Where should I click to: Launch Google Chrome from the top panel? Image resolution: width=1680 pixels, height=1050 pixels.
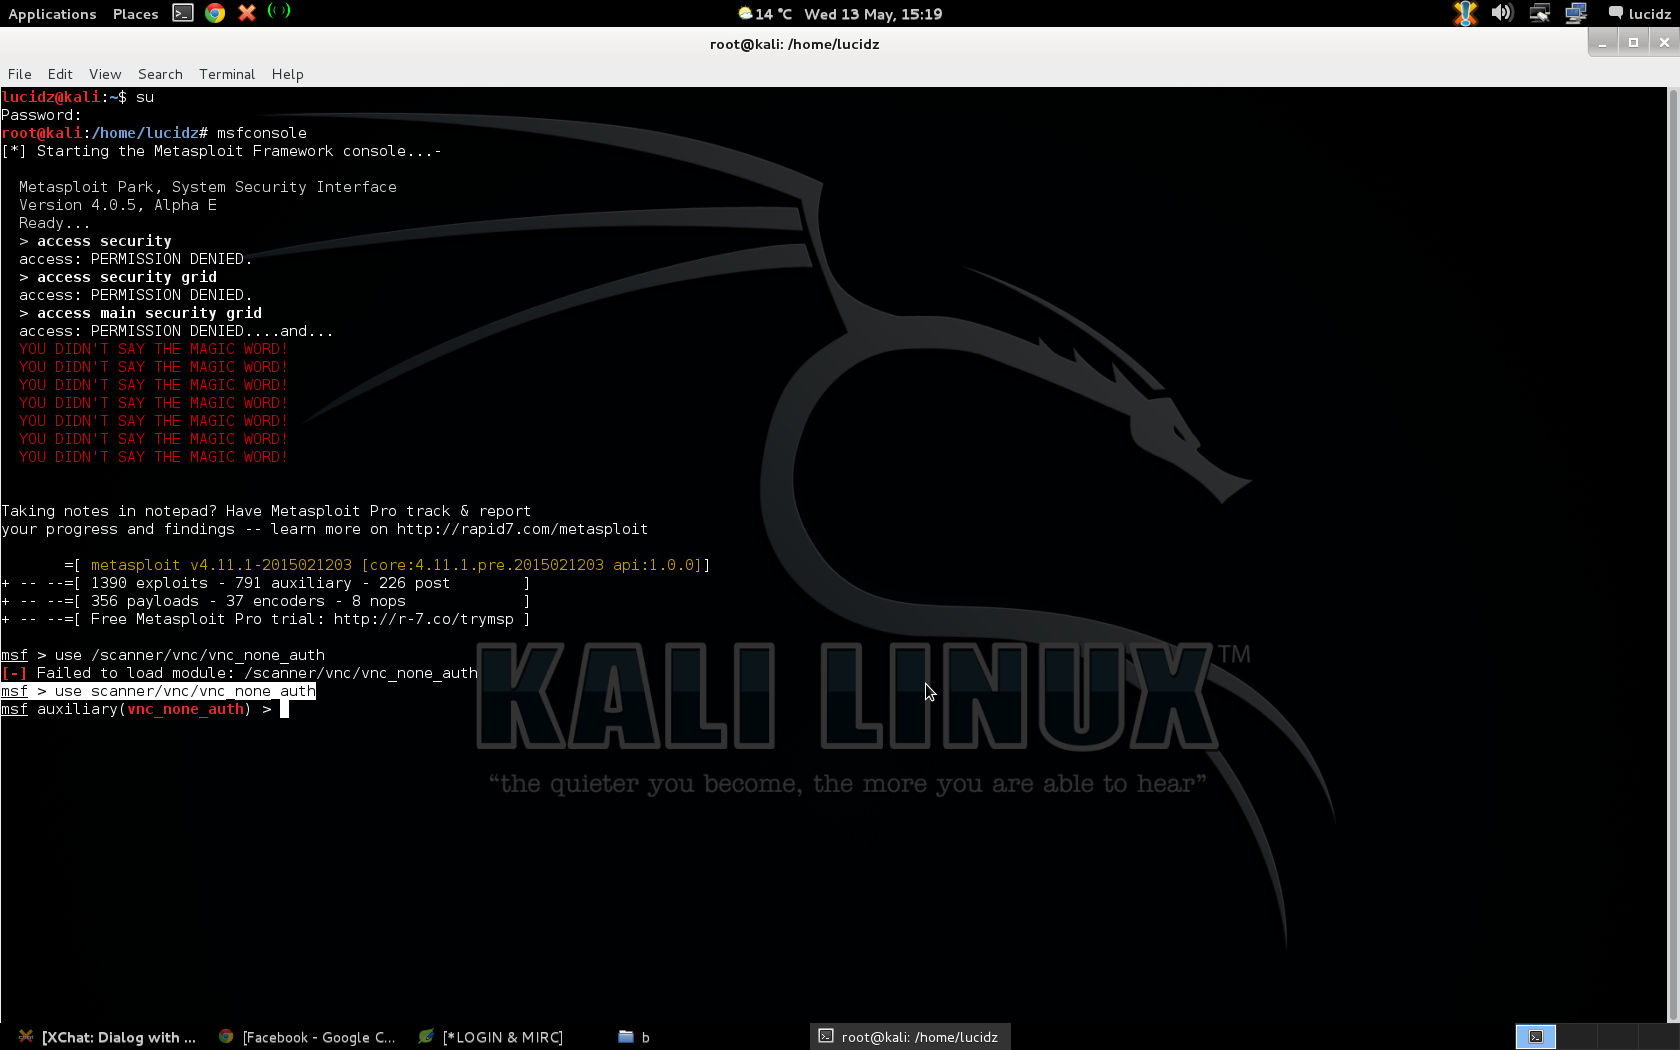coord(215,13)
